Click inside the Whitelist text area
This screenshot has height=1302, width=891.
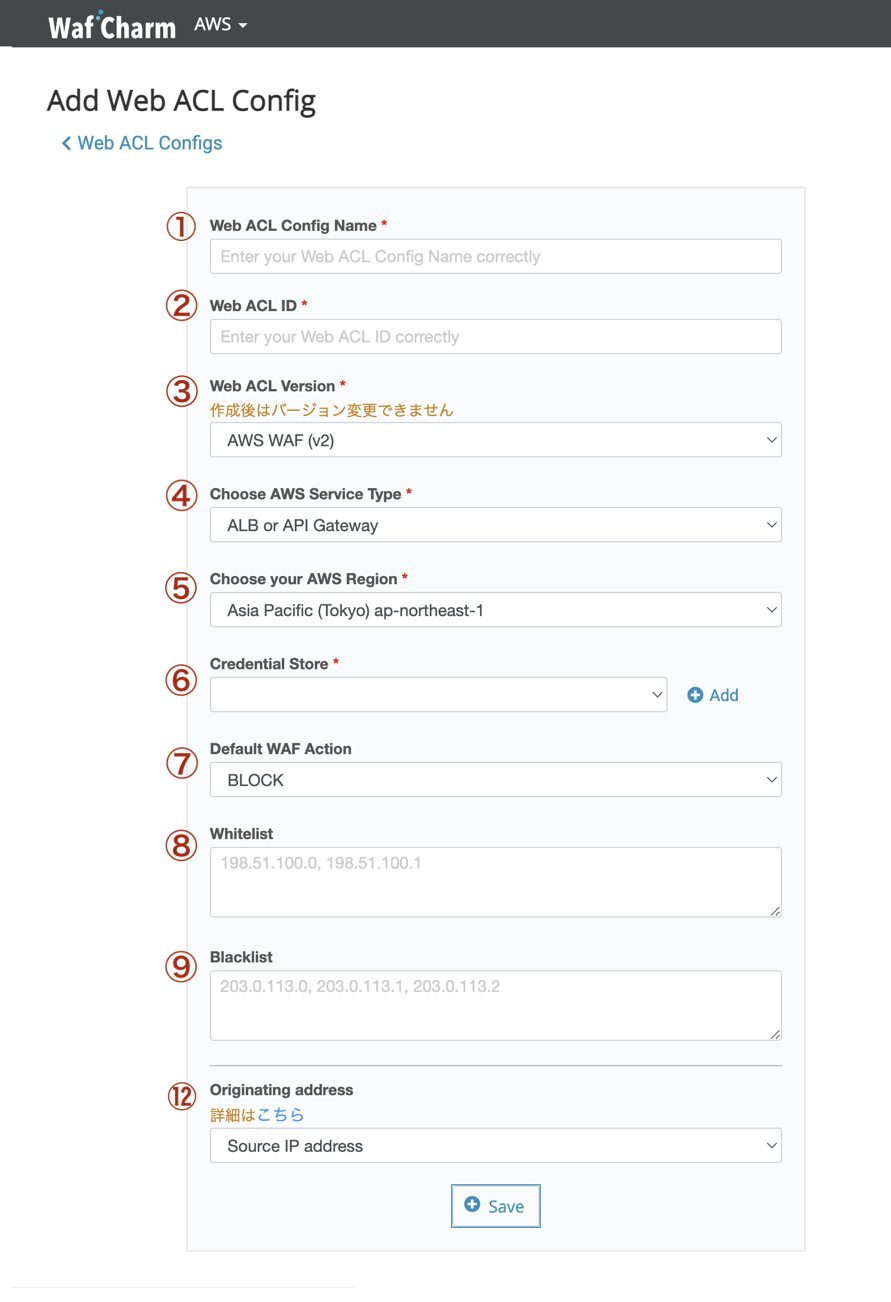tap(495, 882)
